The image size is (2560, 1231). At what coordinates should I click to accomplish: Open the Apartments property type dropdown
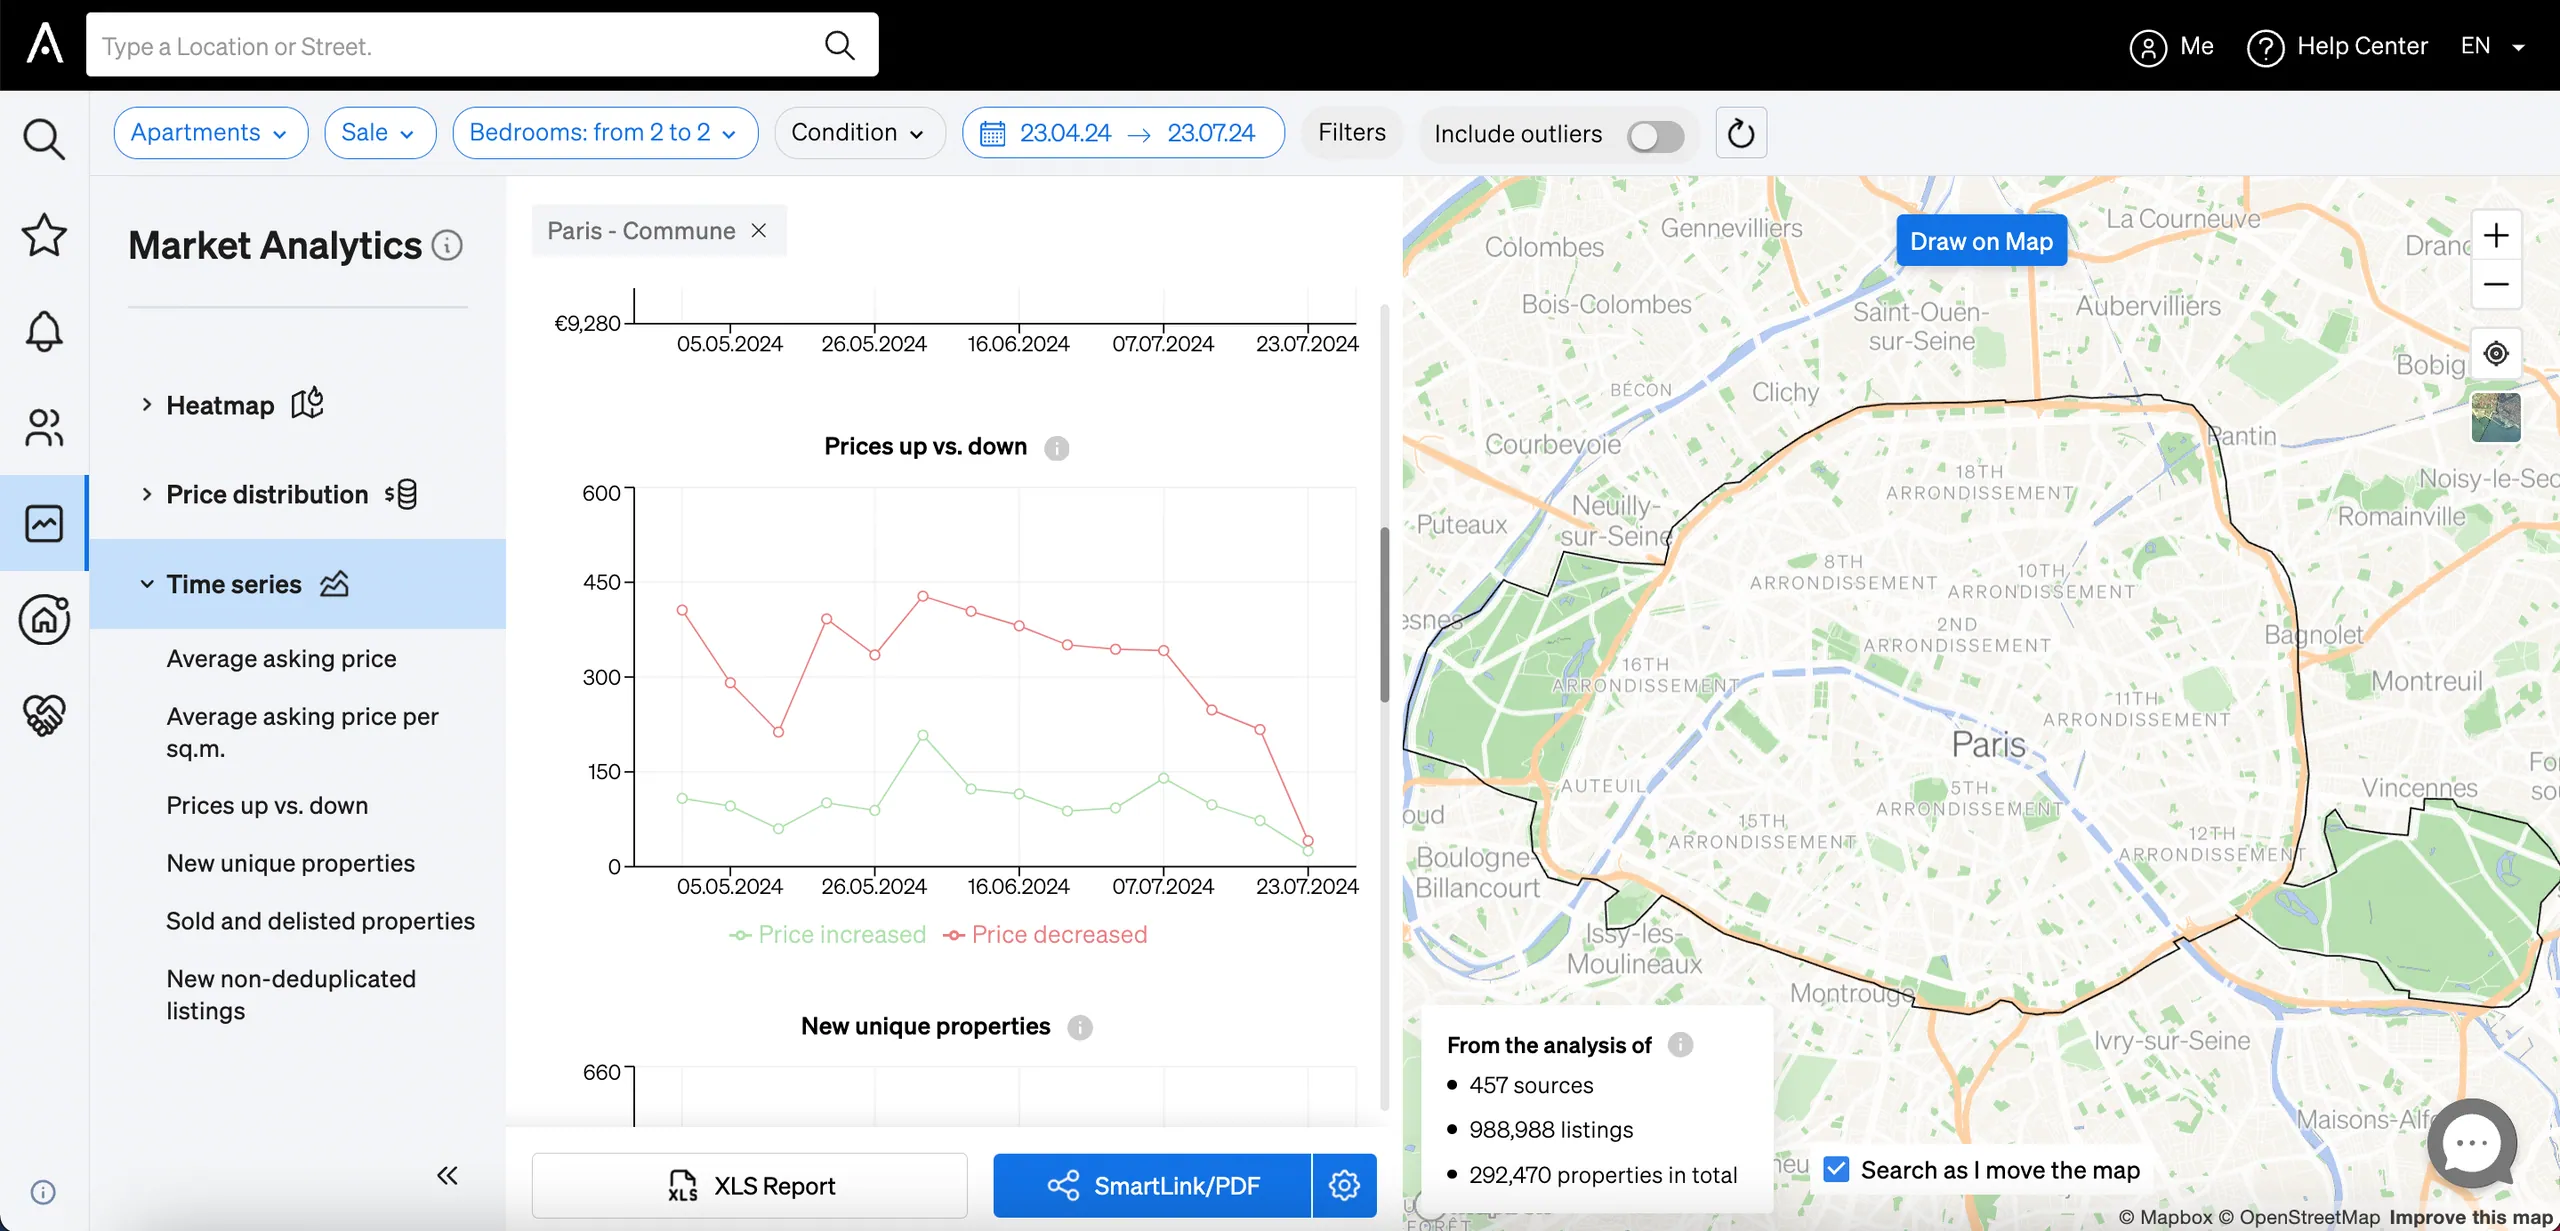(210, 133)
